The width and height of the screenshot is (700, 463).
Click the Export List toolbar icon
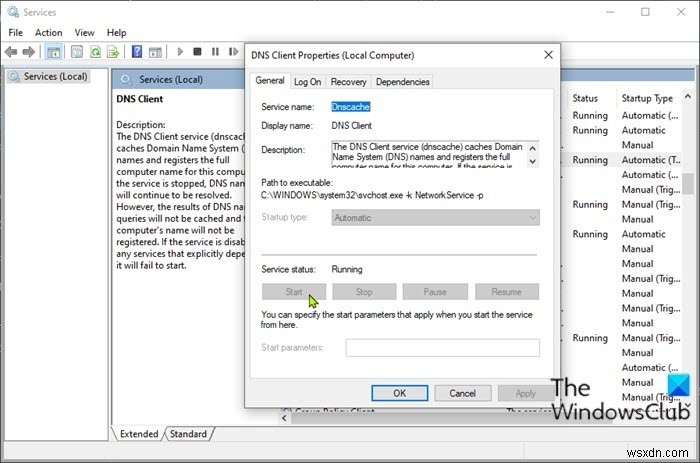click(x=113, y=52)
